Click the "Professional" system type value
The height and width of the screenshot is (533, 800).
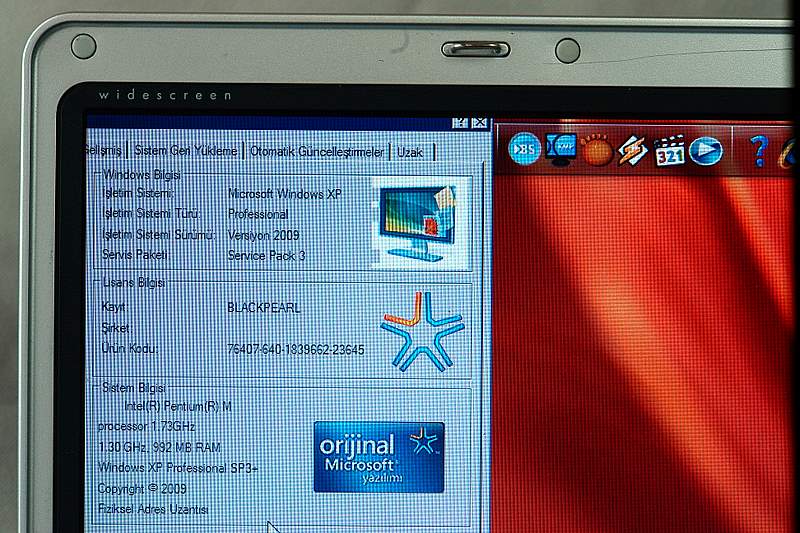258,214
